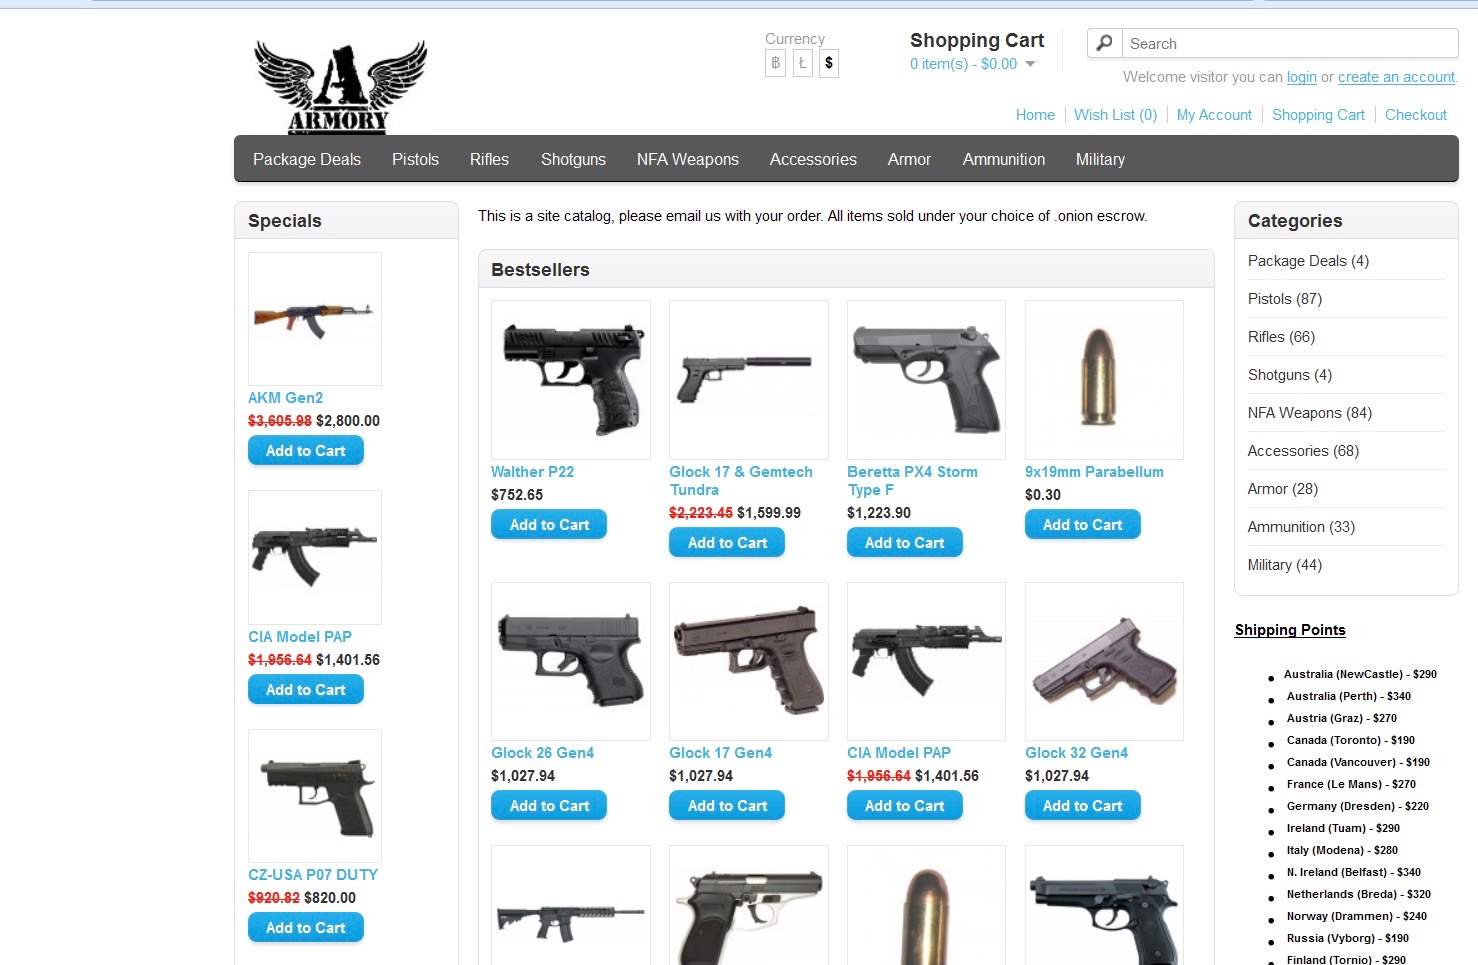
Task: Open the NFA Weapons menu
Action: point(688,159)
